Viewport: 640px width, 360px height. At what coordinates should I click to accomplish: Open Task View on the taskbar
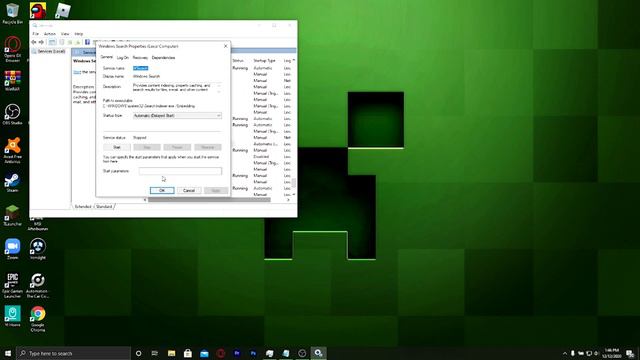155,353
